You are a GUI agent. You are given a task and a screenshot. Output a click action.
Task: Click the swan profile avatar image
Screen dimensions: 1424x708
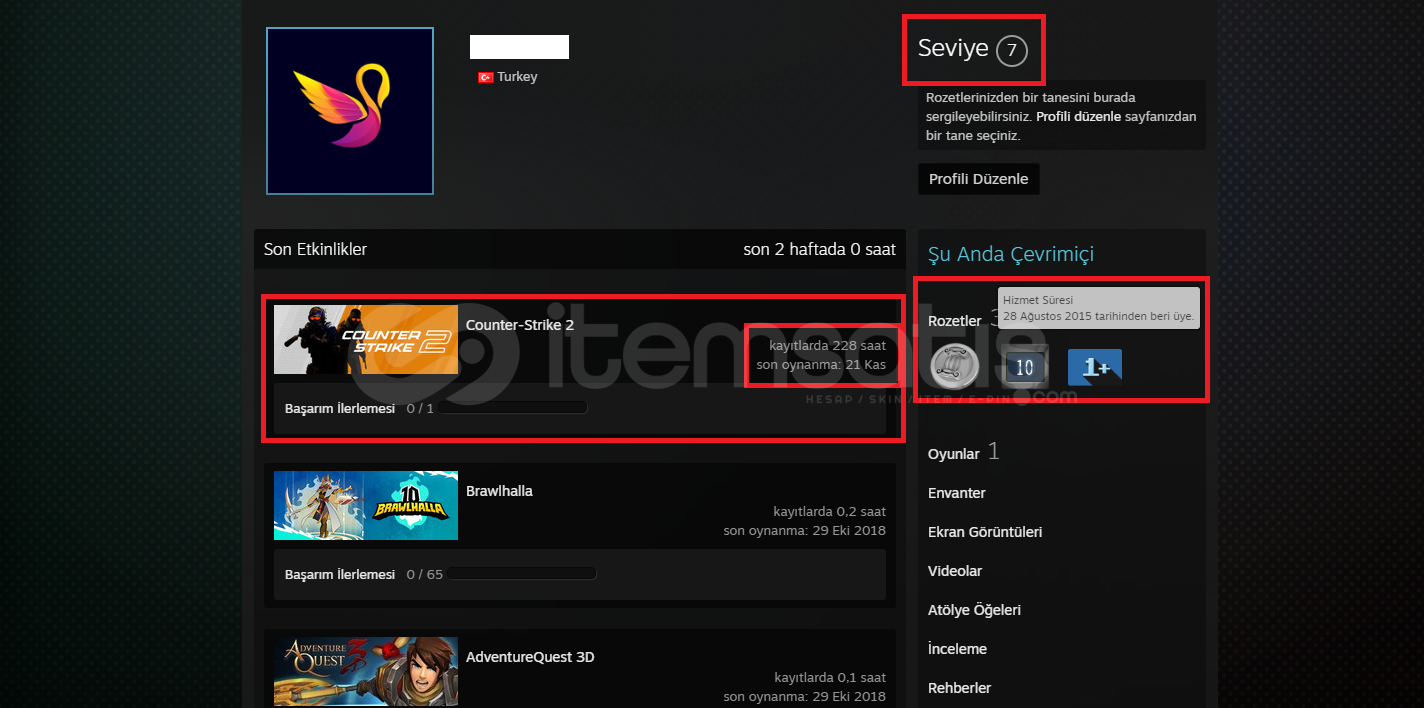pos(350,111)
